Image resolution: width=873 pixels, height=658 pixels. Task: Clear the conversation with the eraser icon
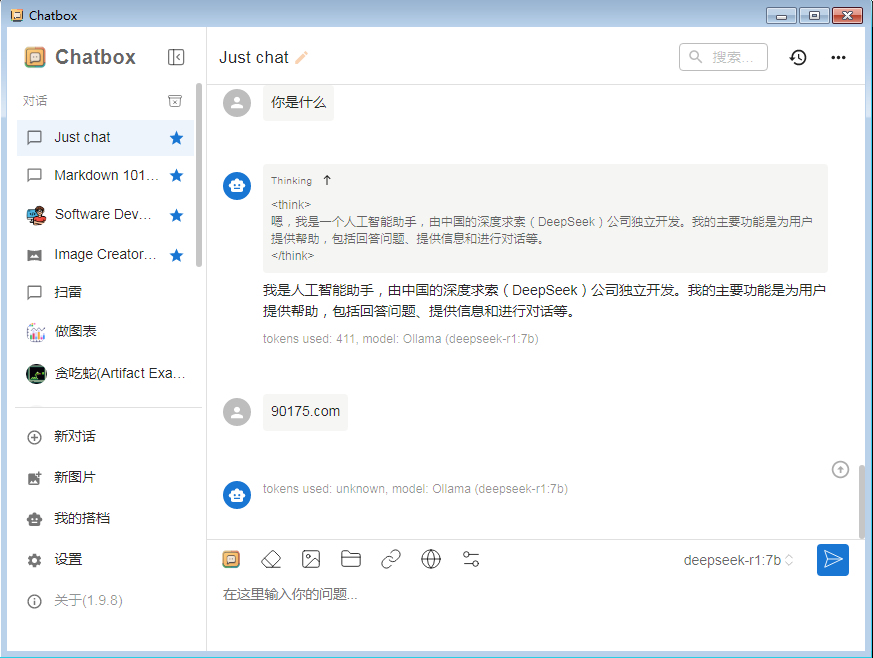tap(271, 559)
